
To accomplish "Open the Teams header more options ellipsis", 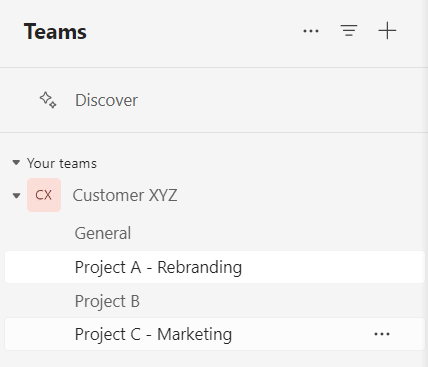I will point(311,31).
